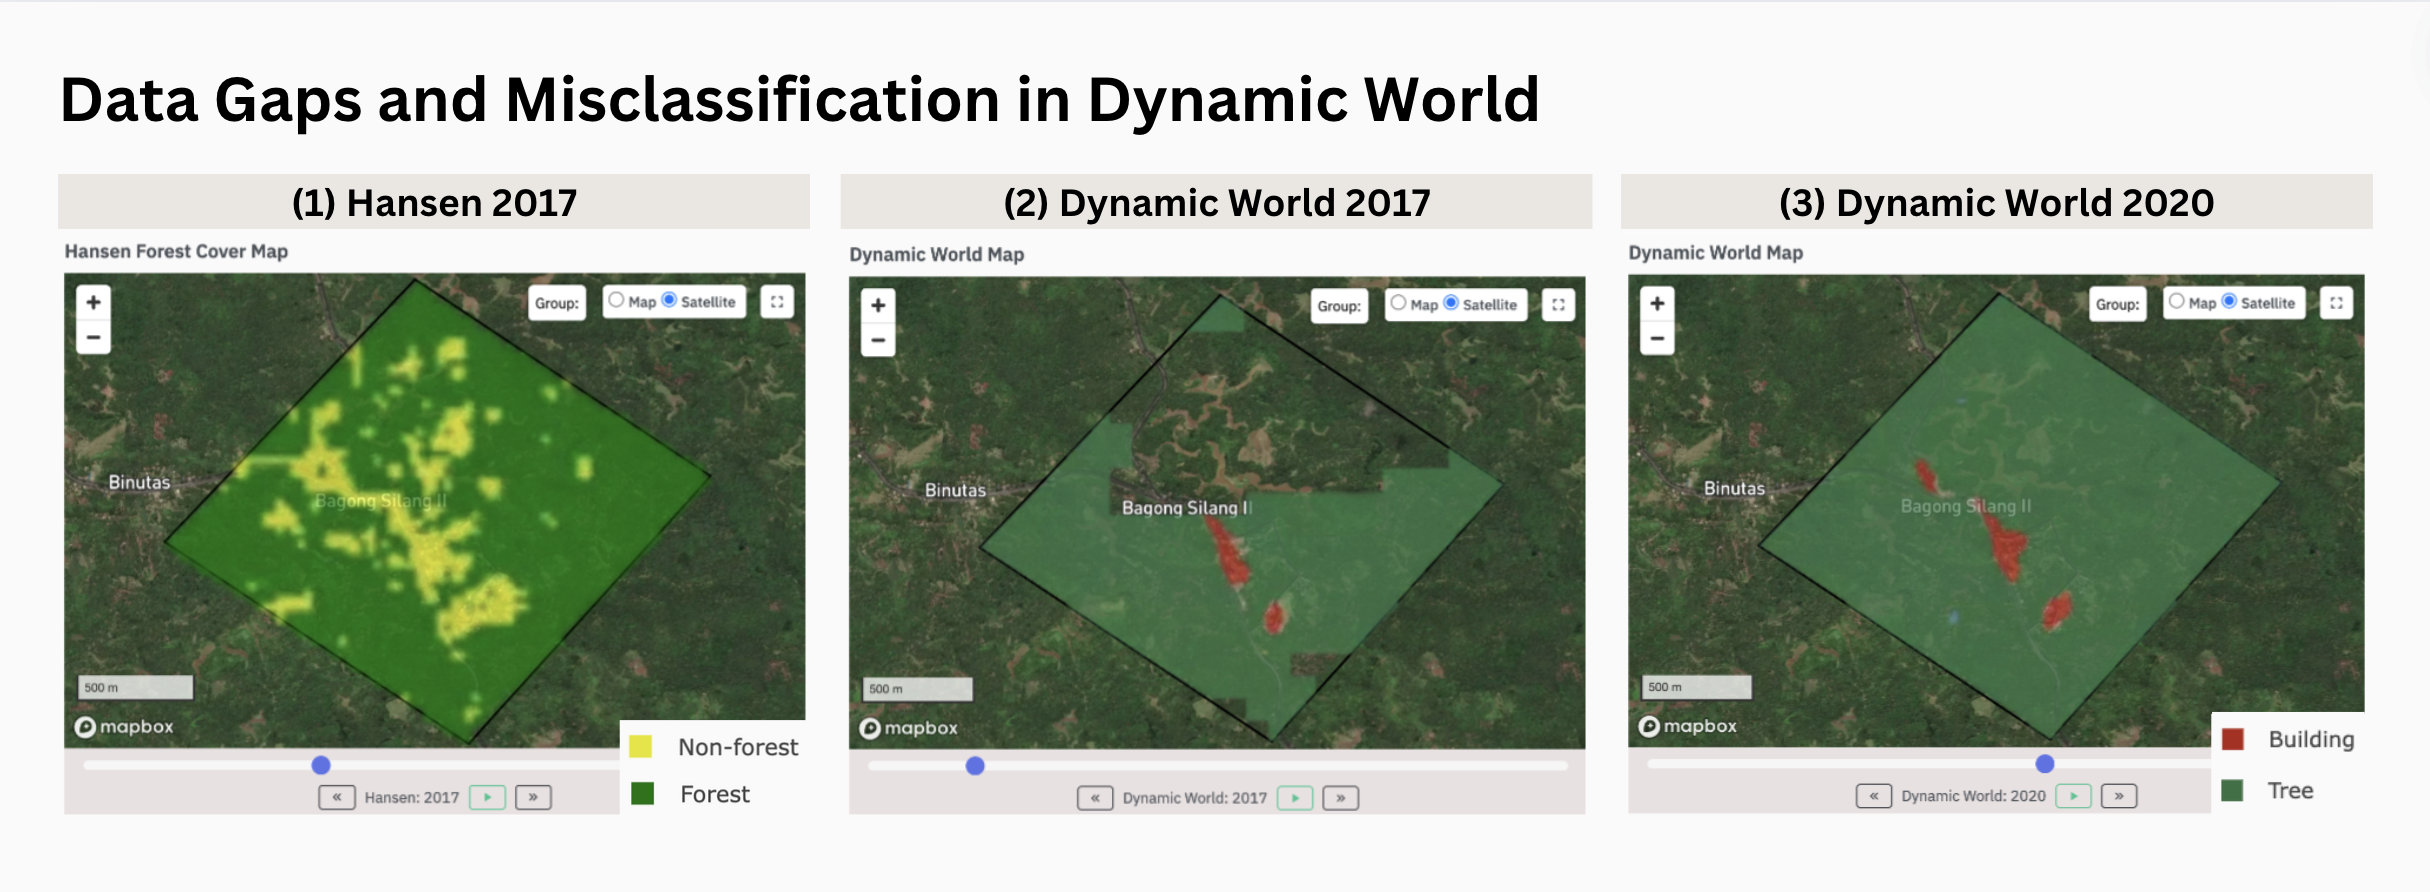Select Map radio on Dynamic World 2020
2430x892 pixels.
point(2176,301)
